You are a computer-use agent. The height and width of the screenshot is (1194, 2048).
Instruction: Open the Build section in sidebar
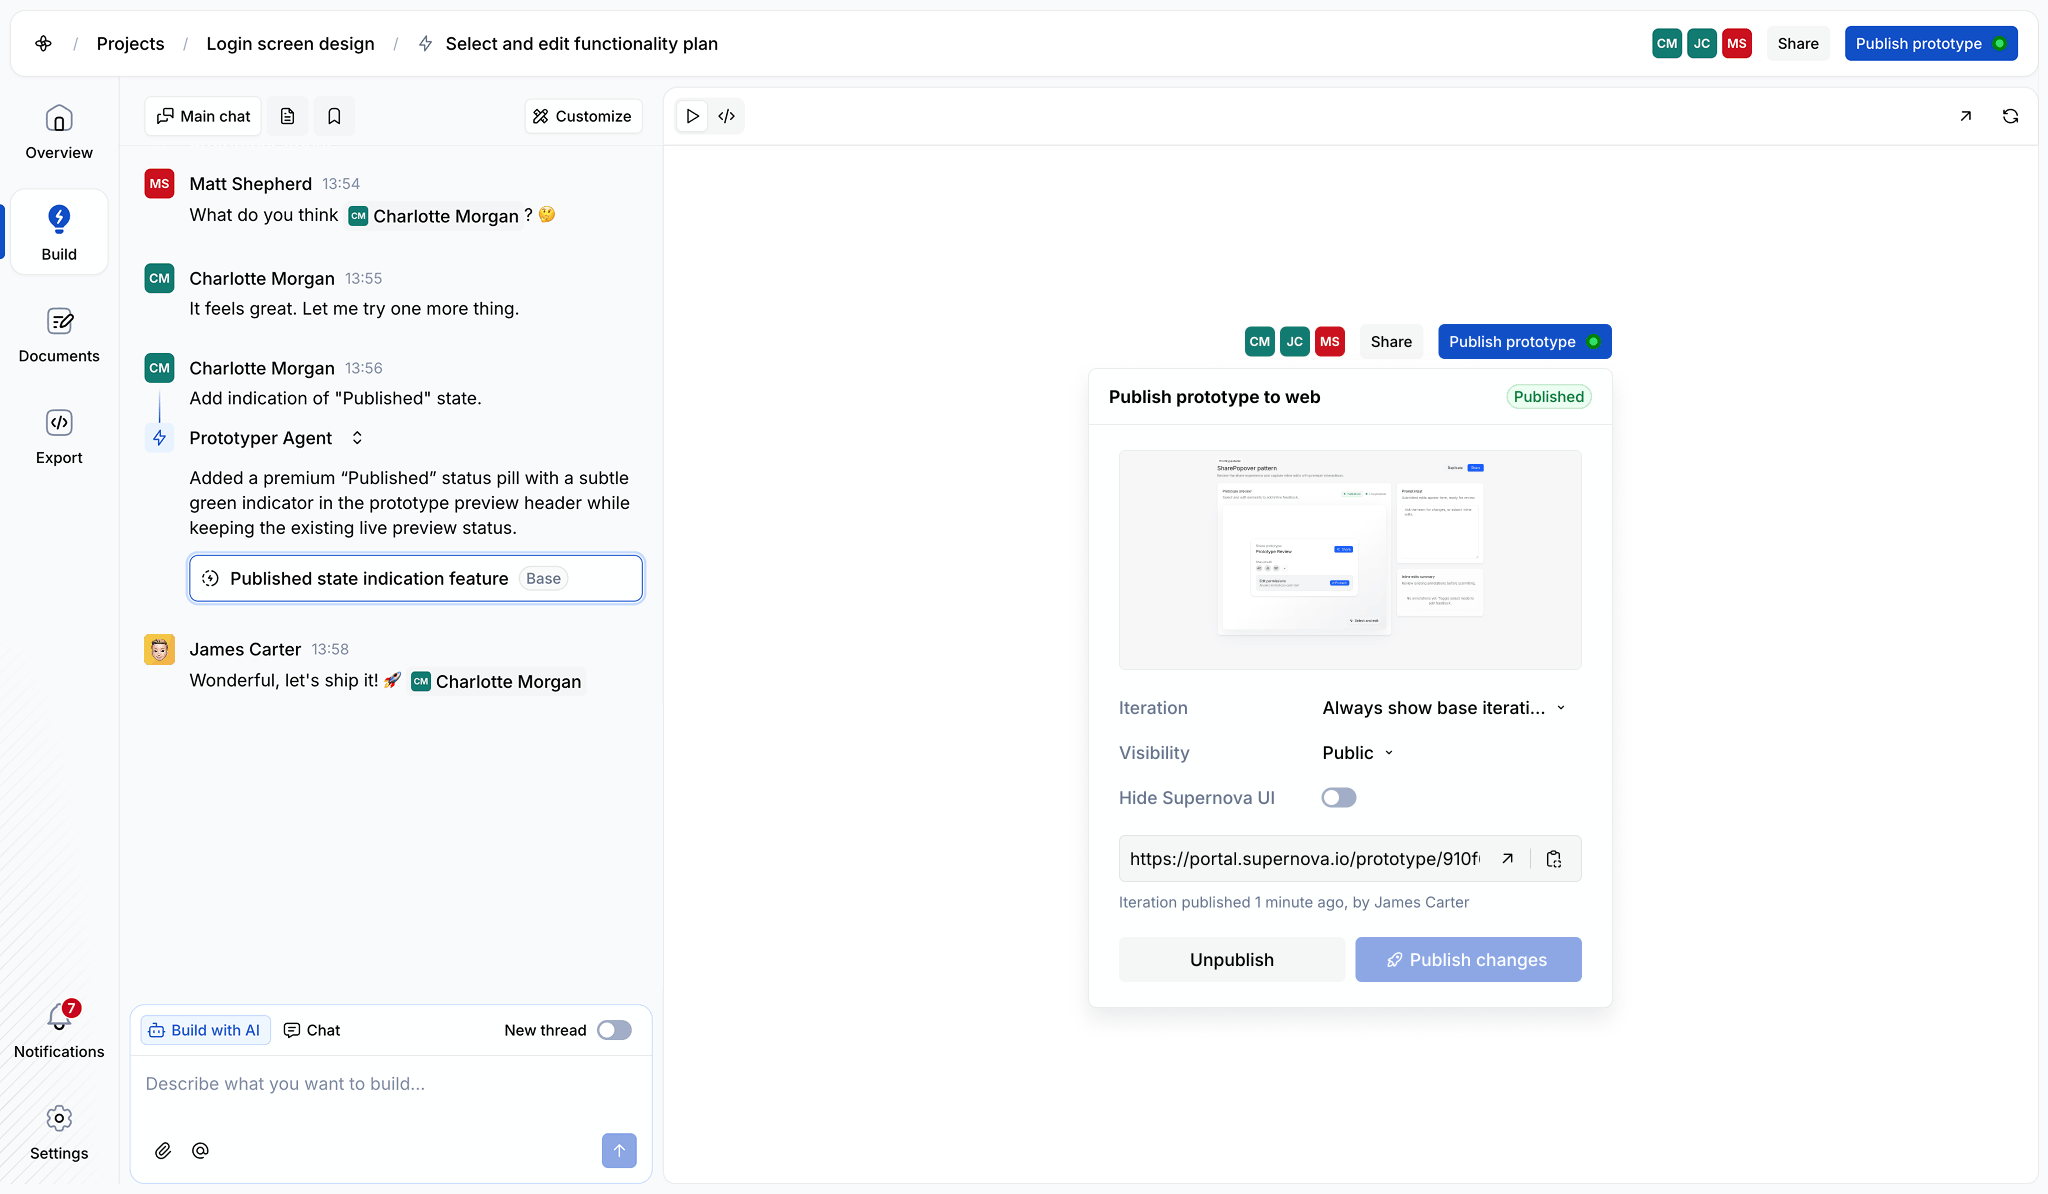pos(59,232)
